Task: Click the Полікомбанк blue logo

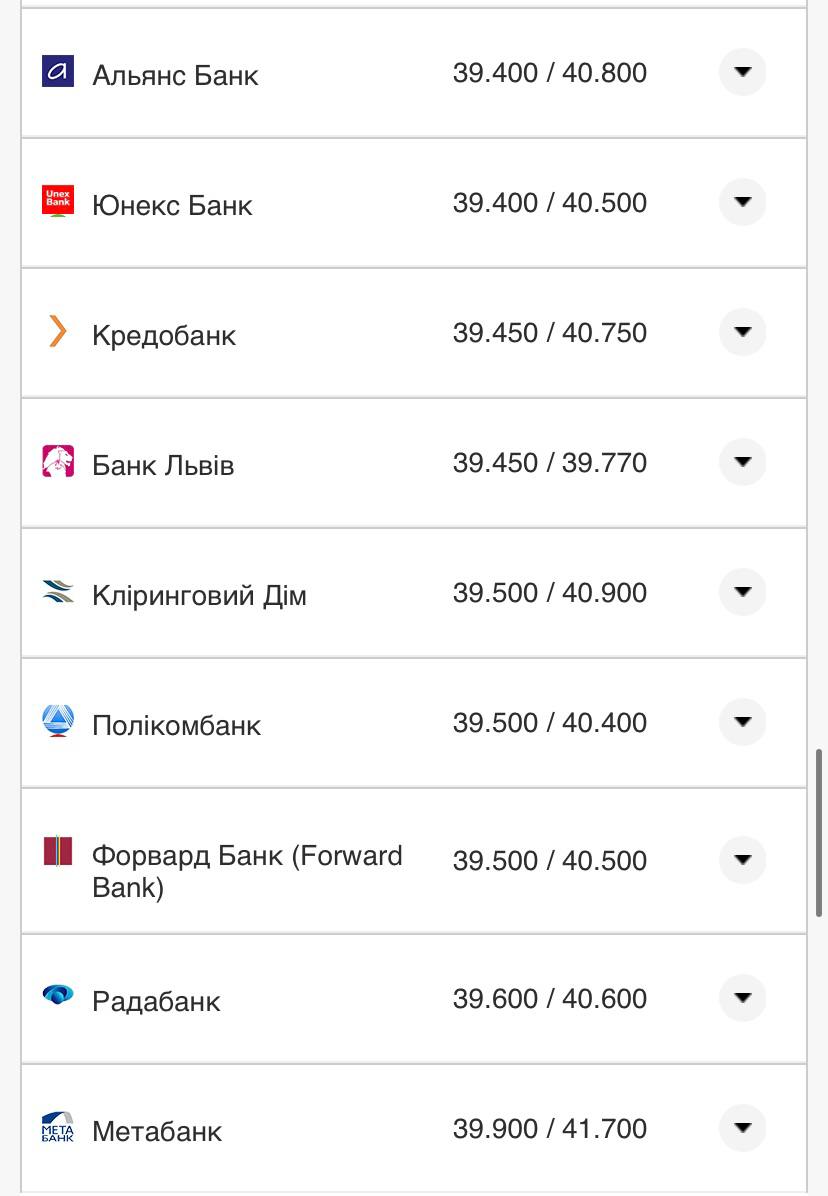Action: coord(58,721)
